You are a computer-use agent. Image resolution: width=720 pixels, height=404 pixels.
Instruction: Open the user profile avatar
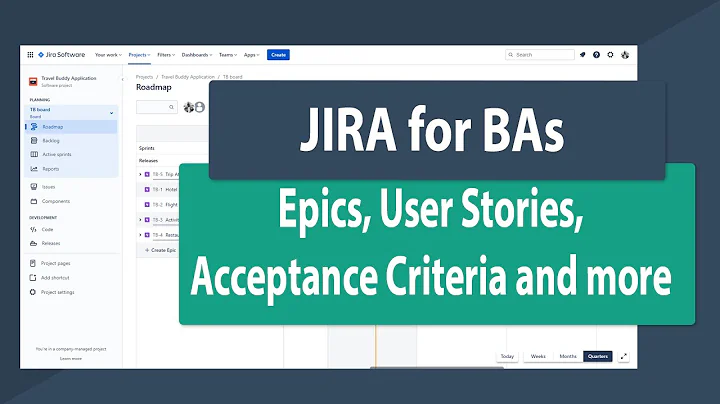pyautogui.click(x=625, y=55)
